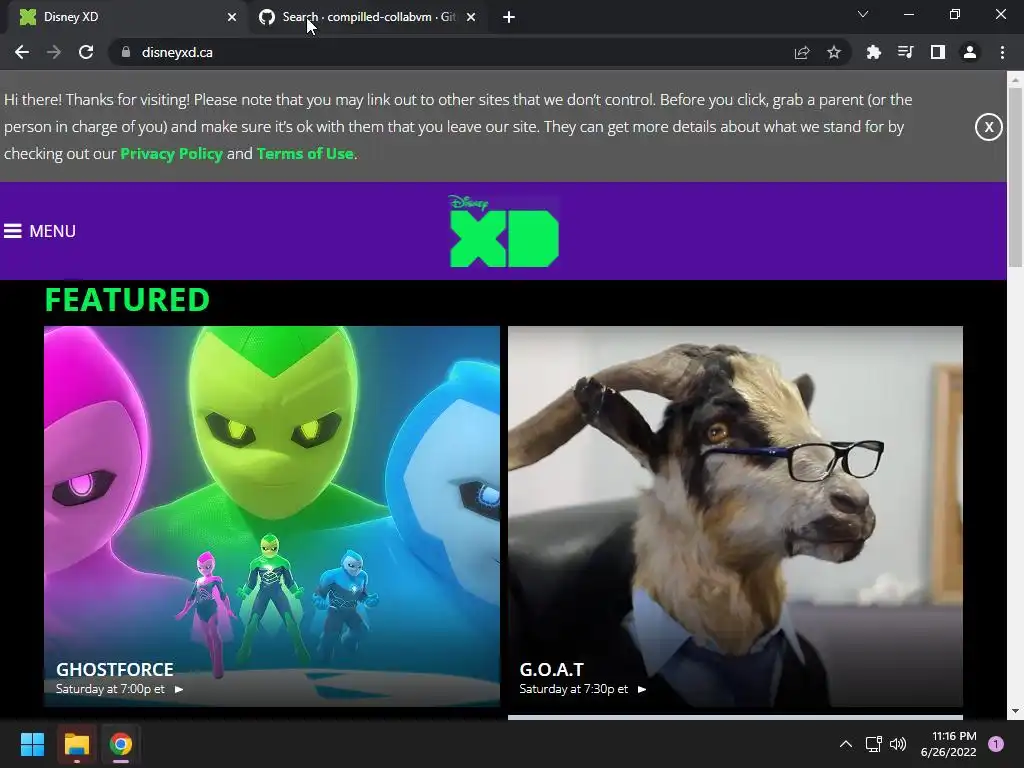Open the site hamburger MENU
Image resolution: width=1024 pixels, height=768 pixels.
point(40,231)
